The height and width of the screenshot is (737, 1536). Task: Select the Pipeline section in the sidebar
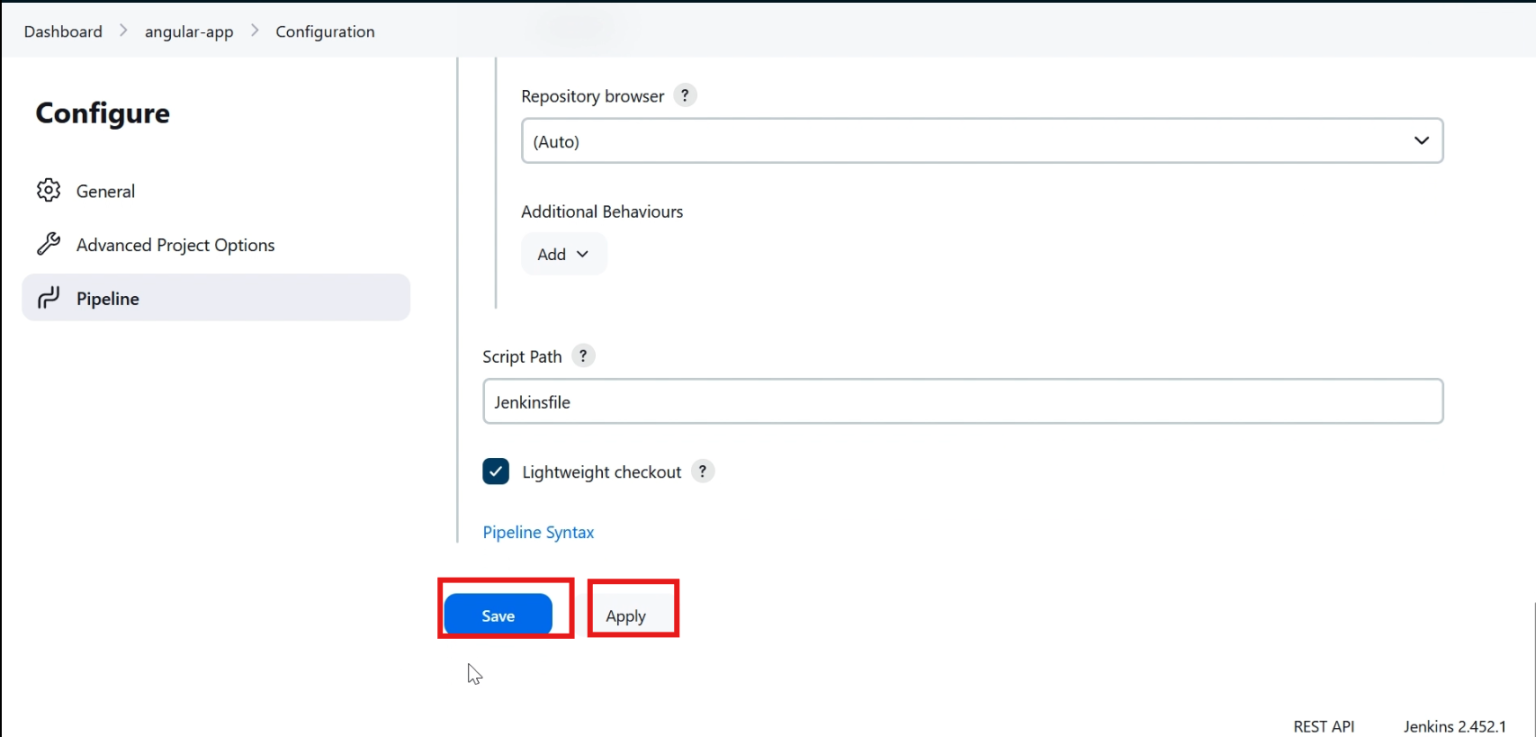107,297
